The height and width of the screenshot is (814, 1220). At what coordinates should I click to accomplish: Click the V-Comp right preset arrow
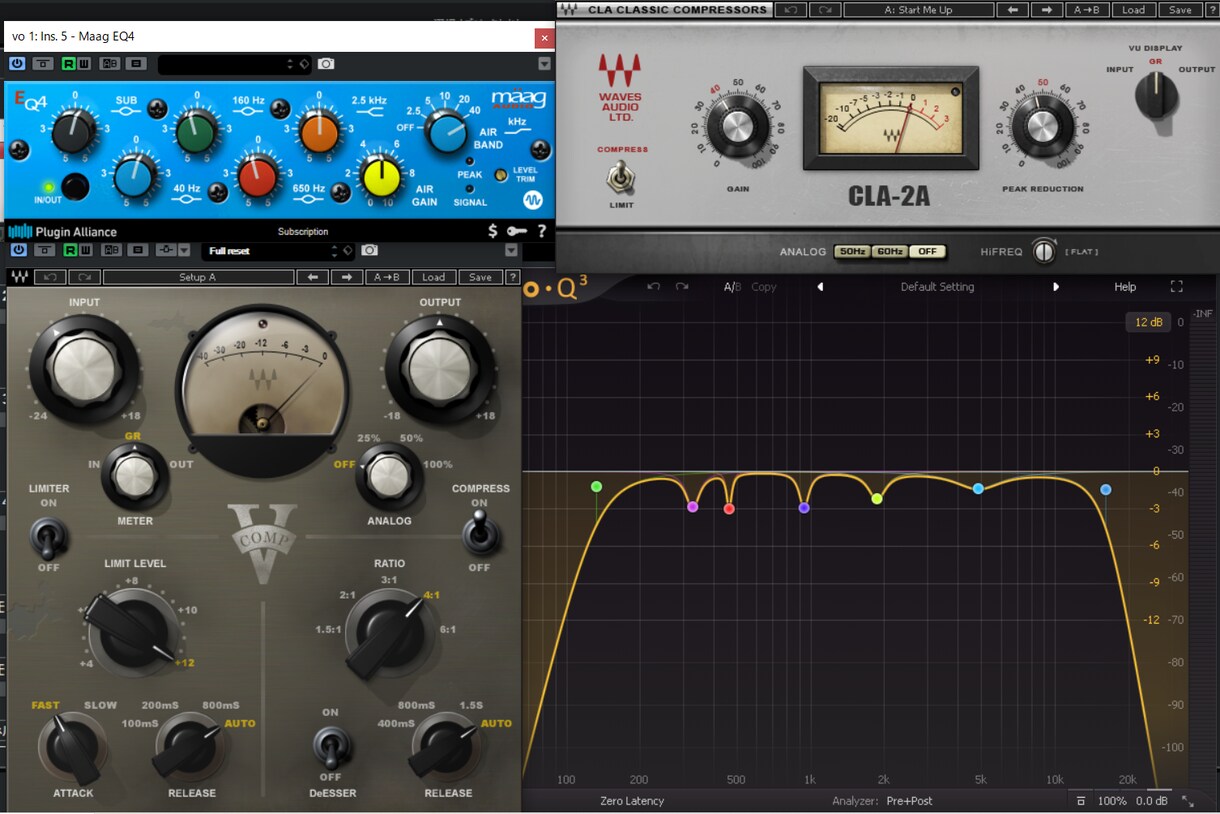point(347,277)
